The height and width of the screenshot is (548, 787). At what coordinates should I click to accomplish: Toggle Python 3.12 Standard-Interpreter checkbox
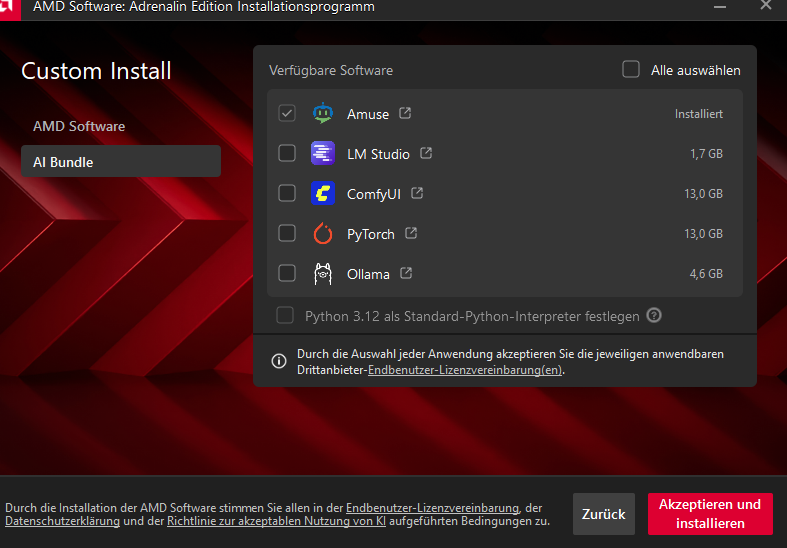tap(285, 316)
